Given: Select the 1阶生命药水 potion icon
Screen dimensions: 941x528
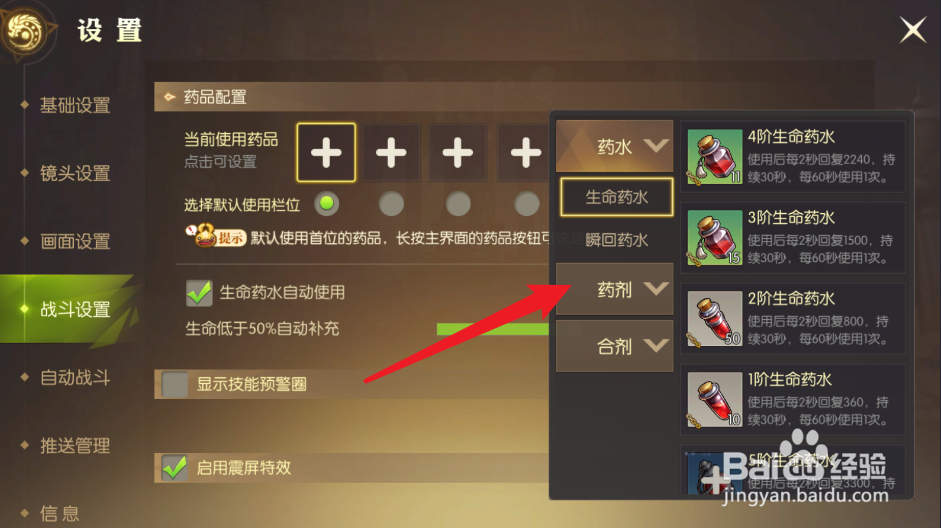Looking at the screenshot, I should (x=715, y=400).
